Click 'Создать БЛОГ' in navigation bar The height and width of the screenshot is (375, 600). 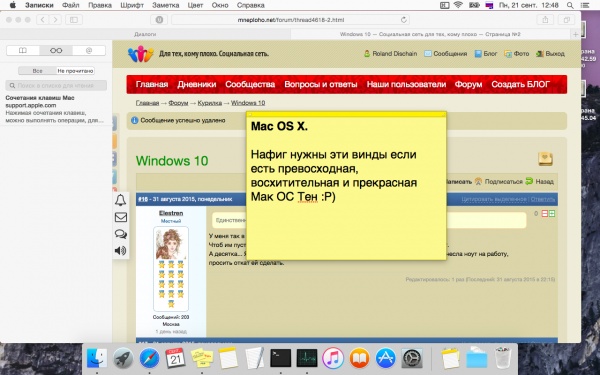[520, 84]
